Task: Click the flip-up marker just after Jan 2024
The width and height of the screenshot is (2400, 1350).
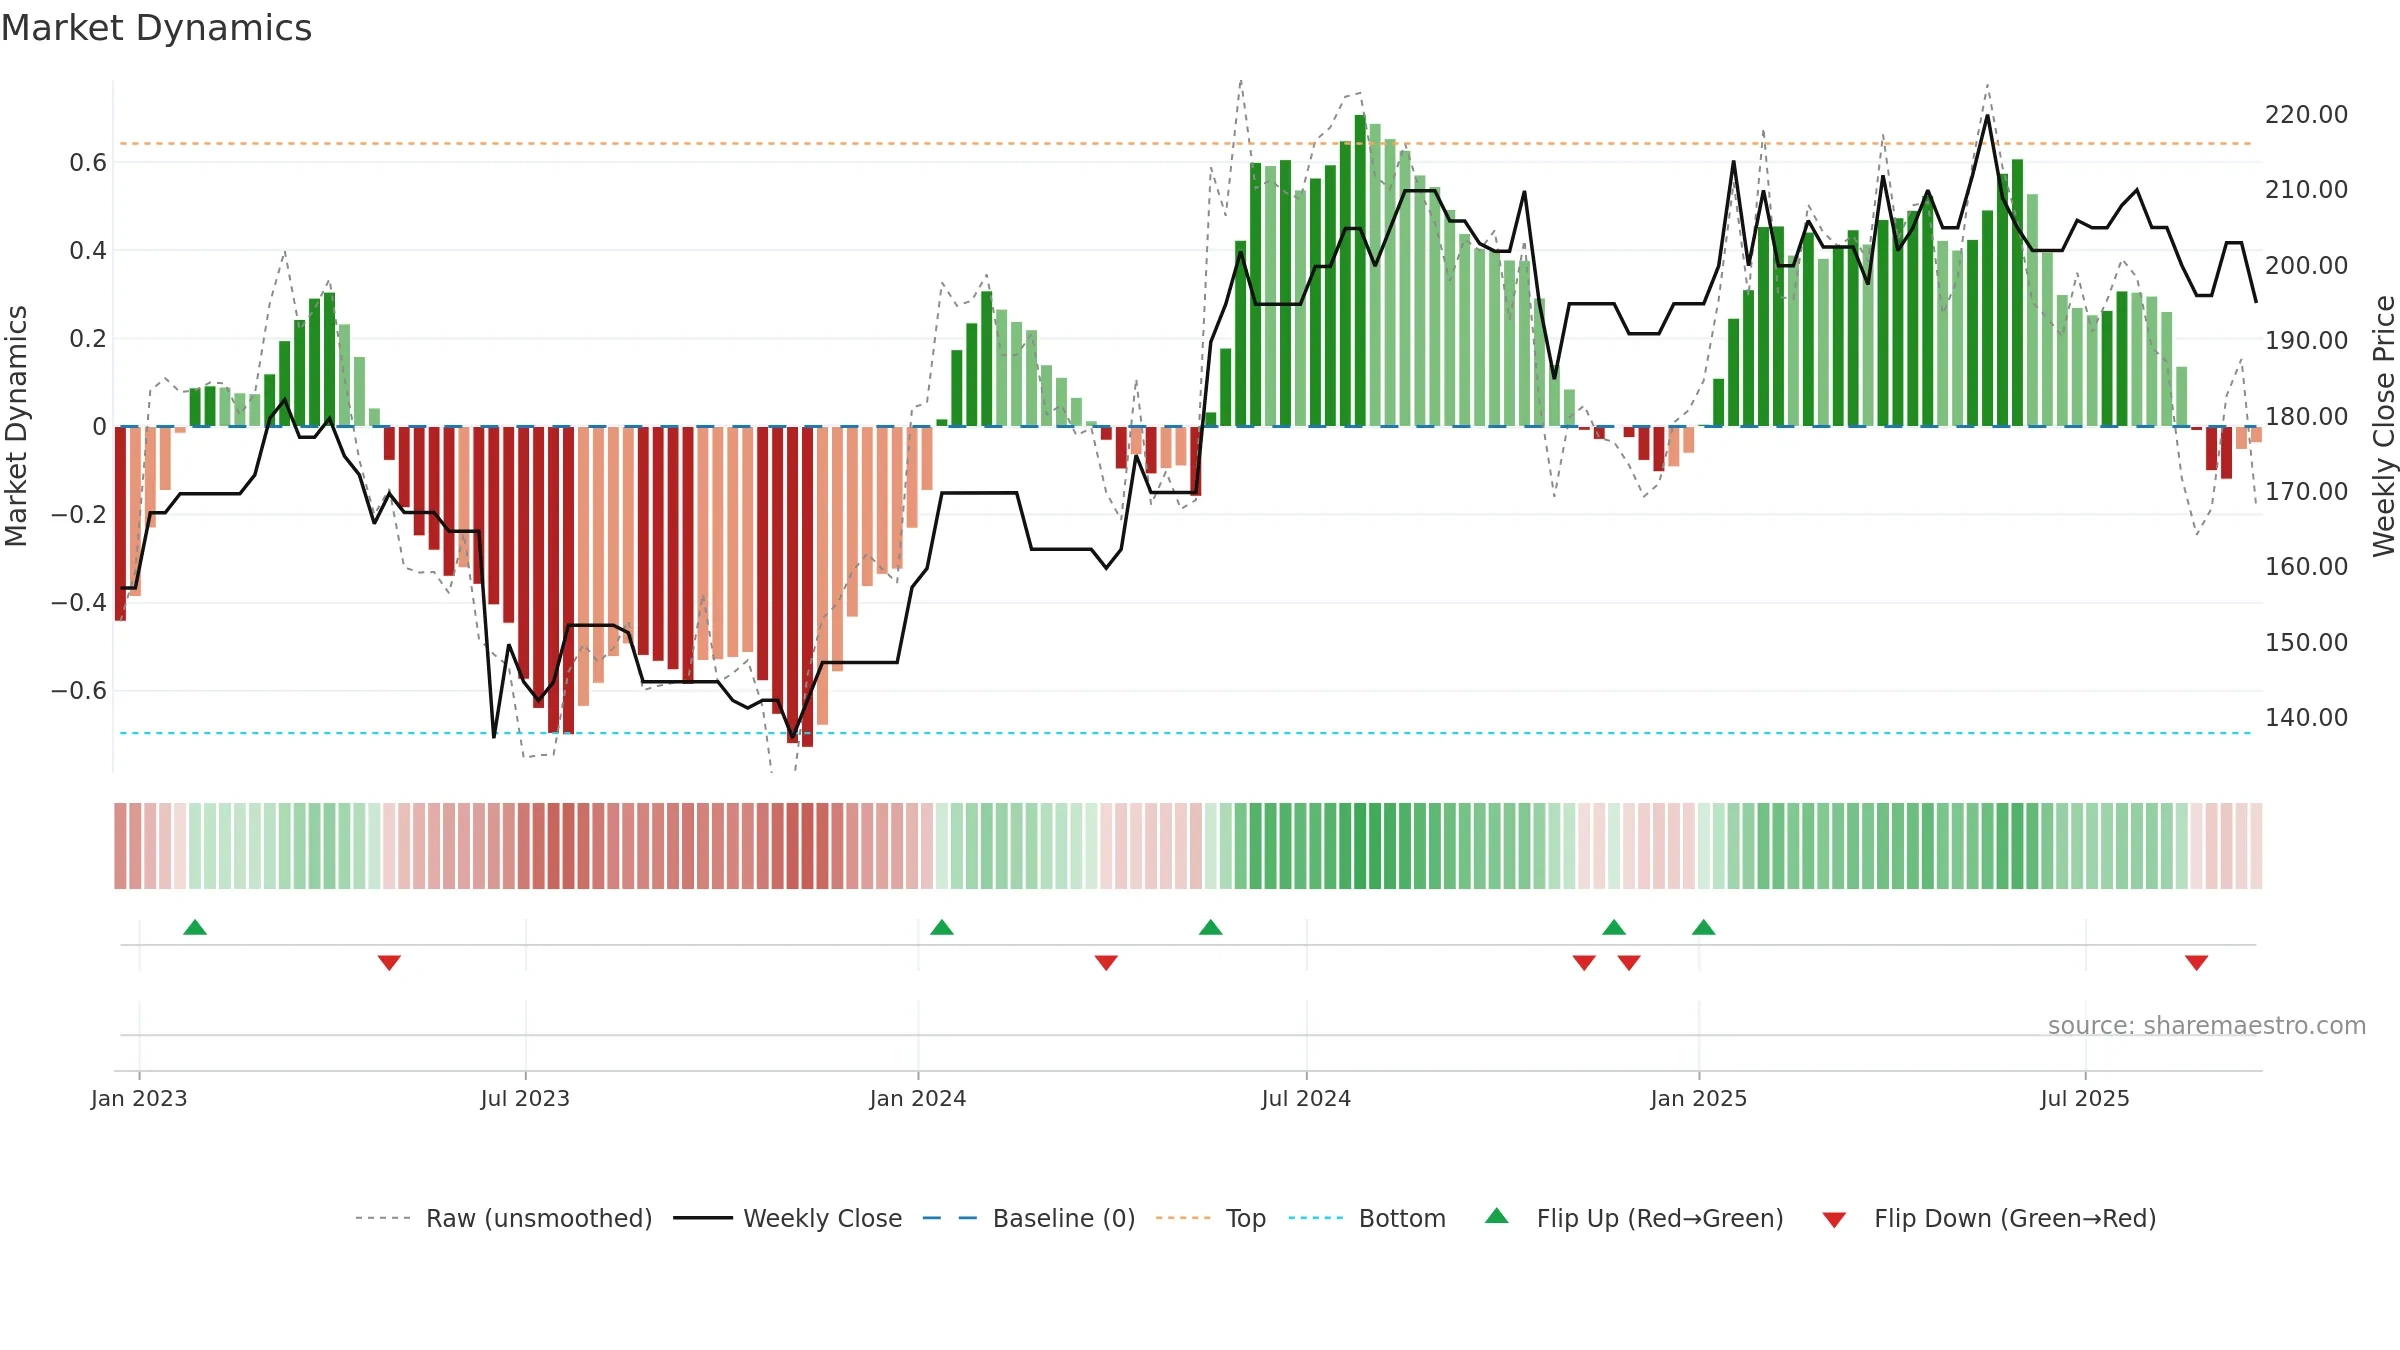Action: [942, 927]
